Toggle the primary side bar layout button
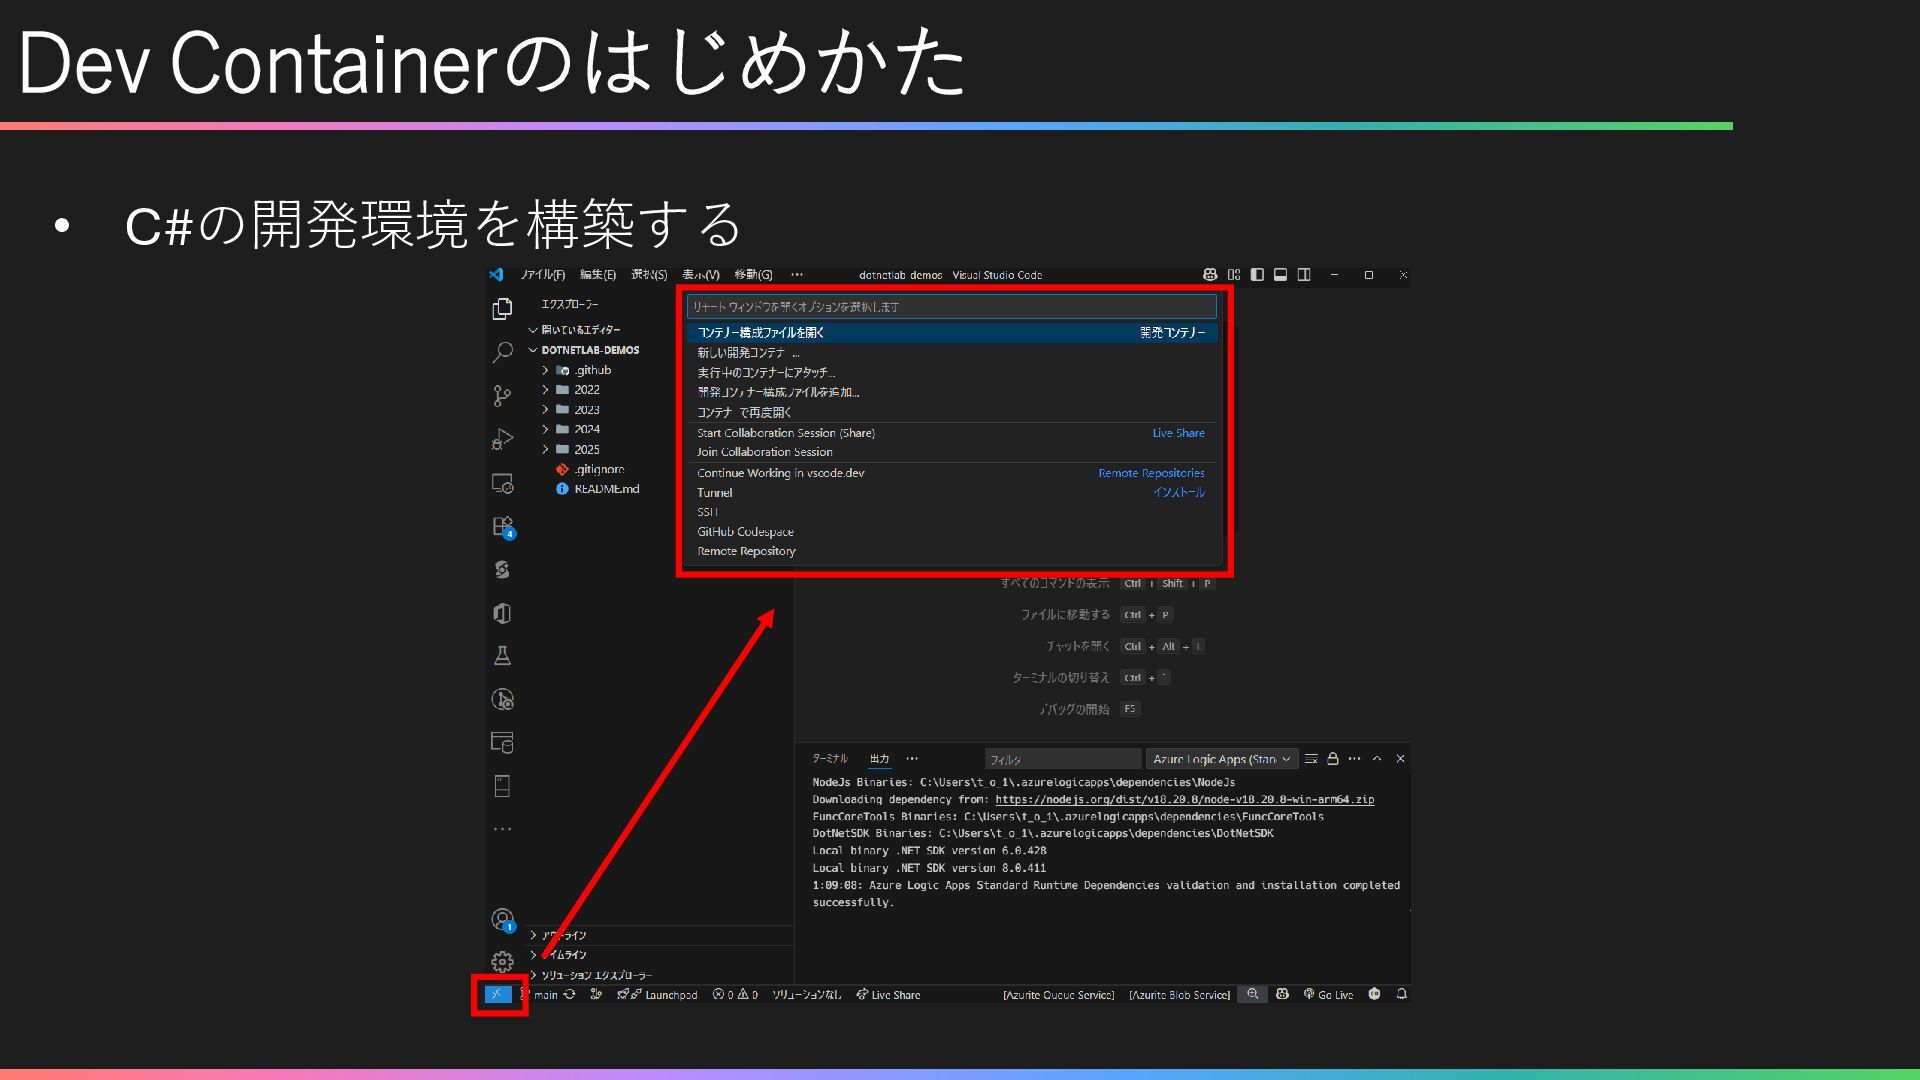Screen dimensions: 1920x1080 (1257, 275)
